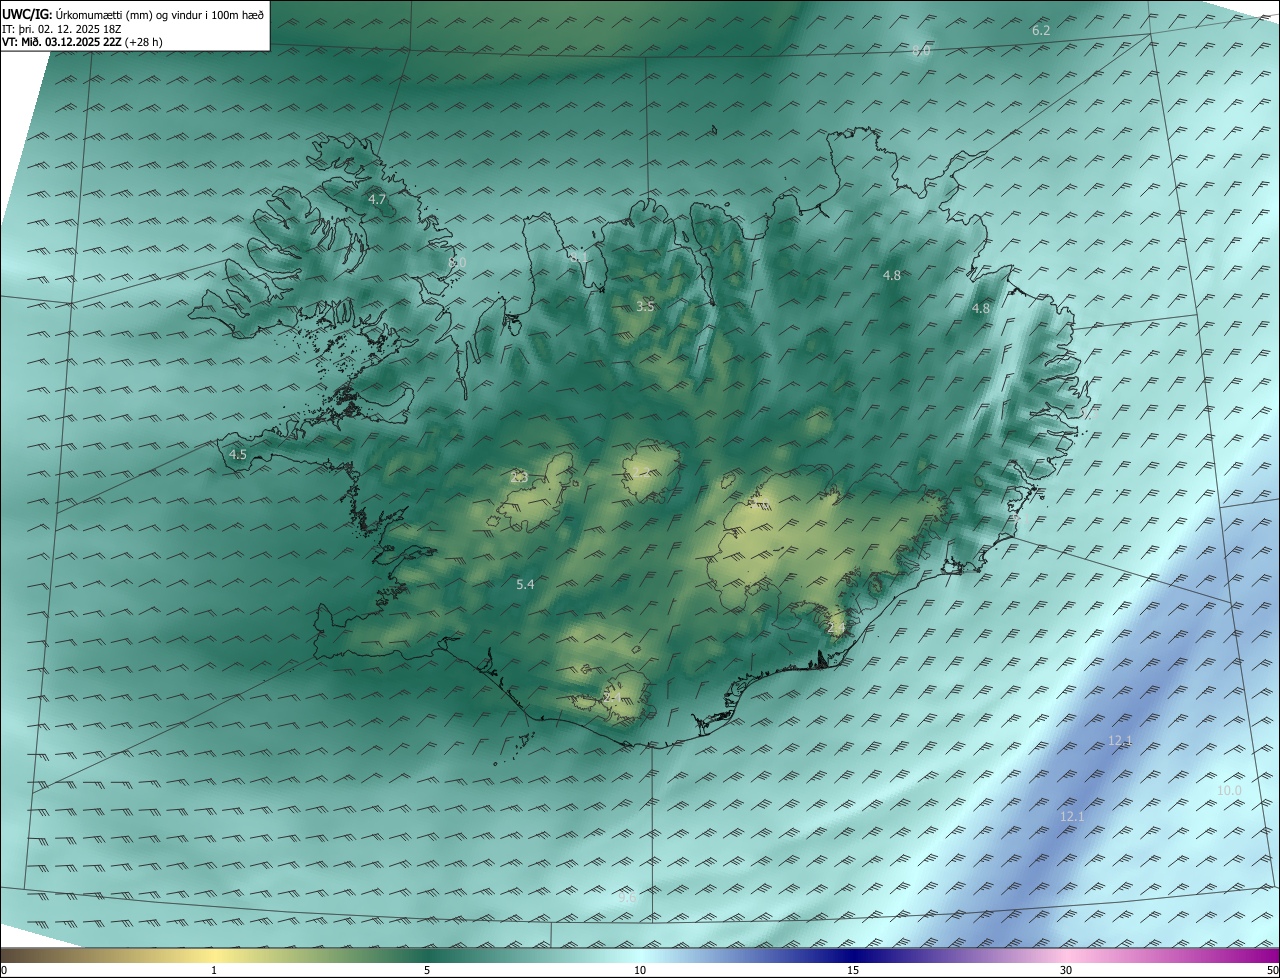Click the 10.0 value label over the ocean
The width and height of the screenshot is (1280, 978).
tap(1229, 790)
